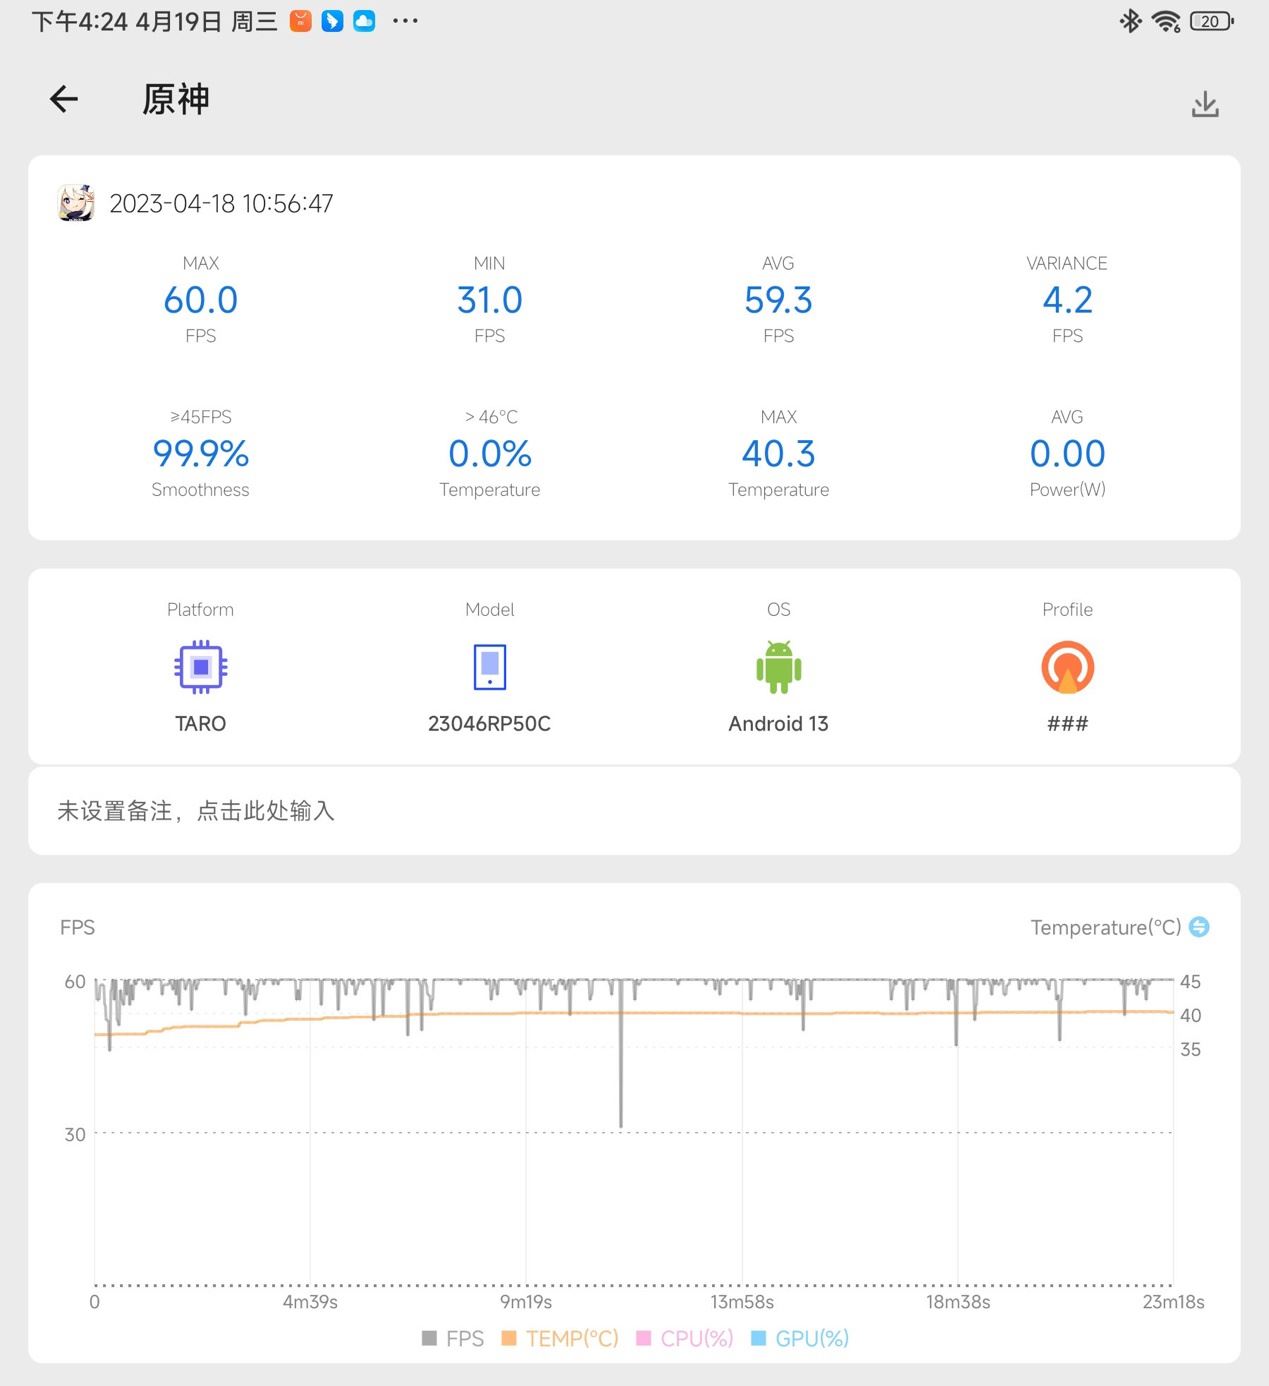The image size is (1269, 1386).
Task: Toggle CPU(%) series in chart legend
Action: (x=685, y=1338)
